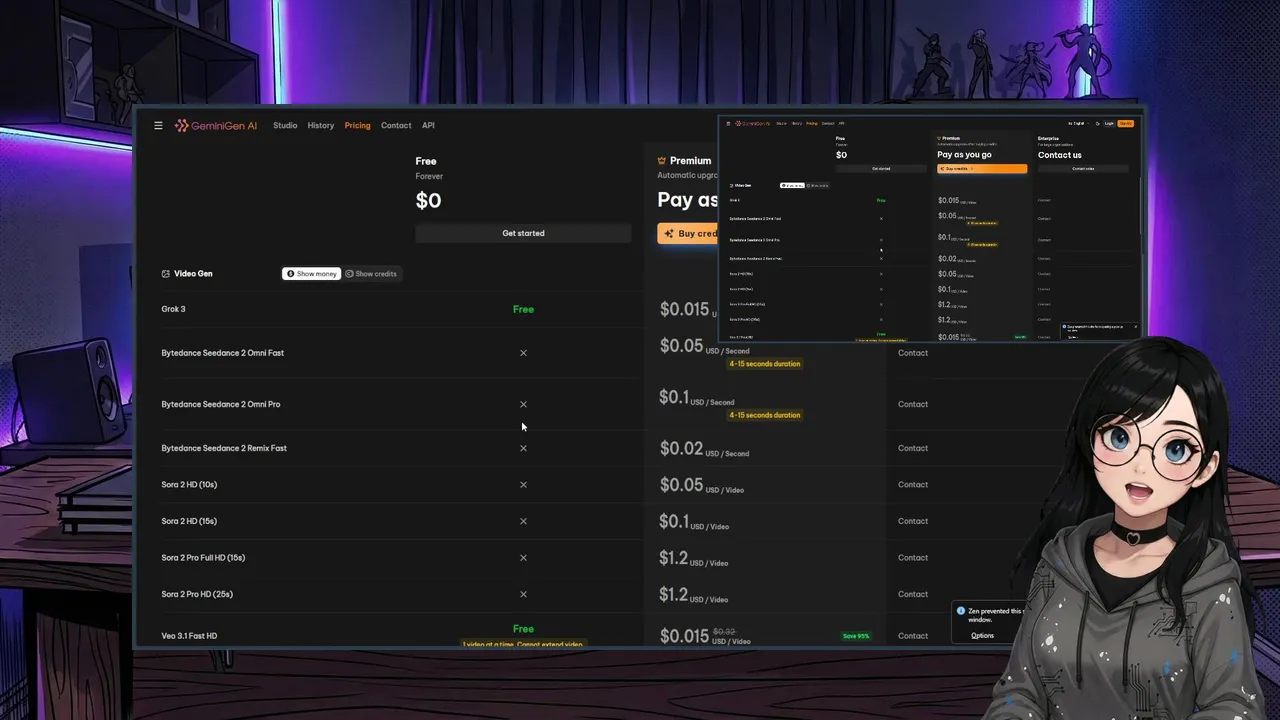The height and width of the screenshot is (720, 1280).
Task: Click the Sora 2 HD (15s) label
Action: [189, 521]
